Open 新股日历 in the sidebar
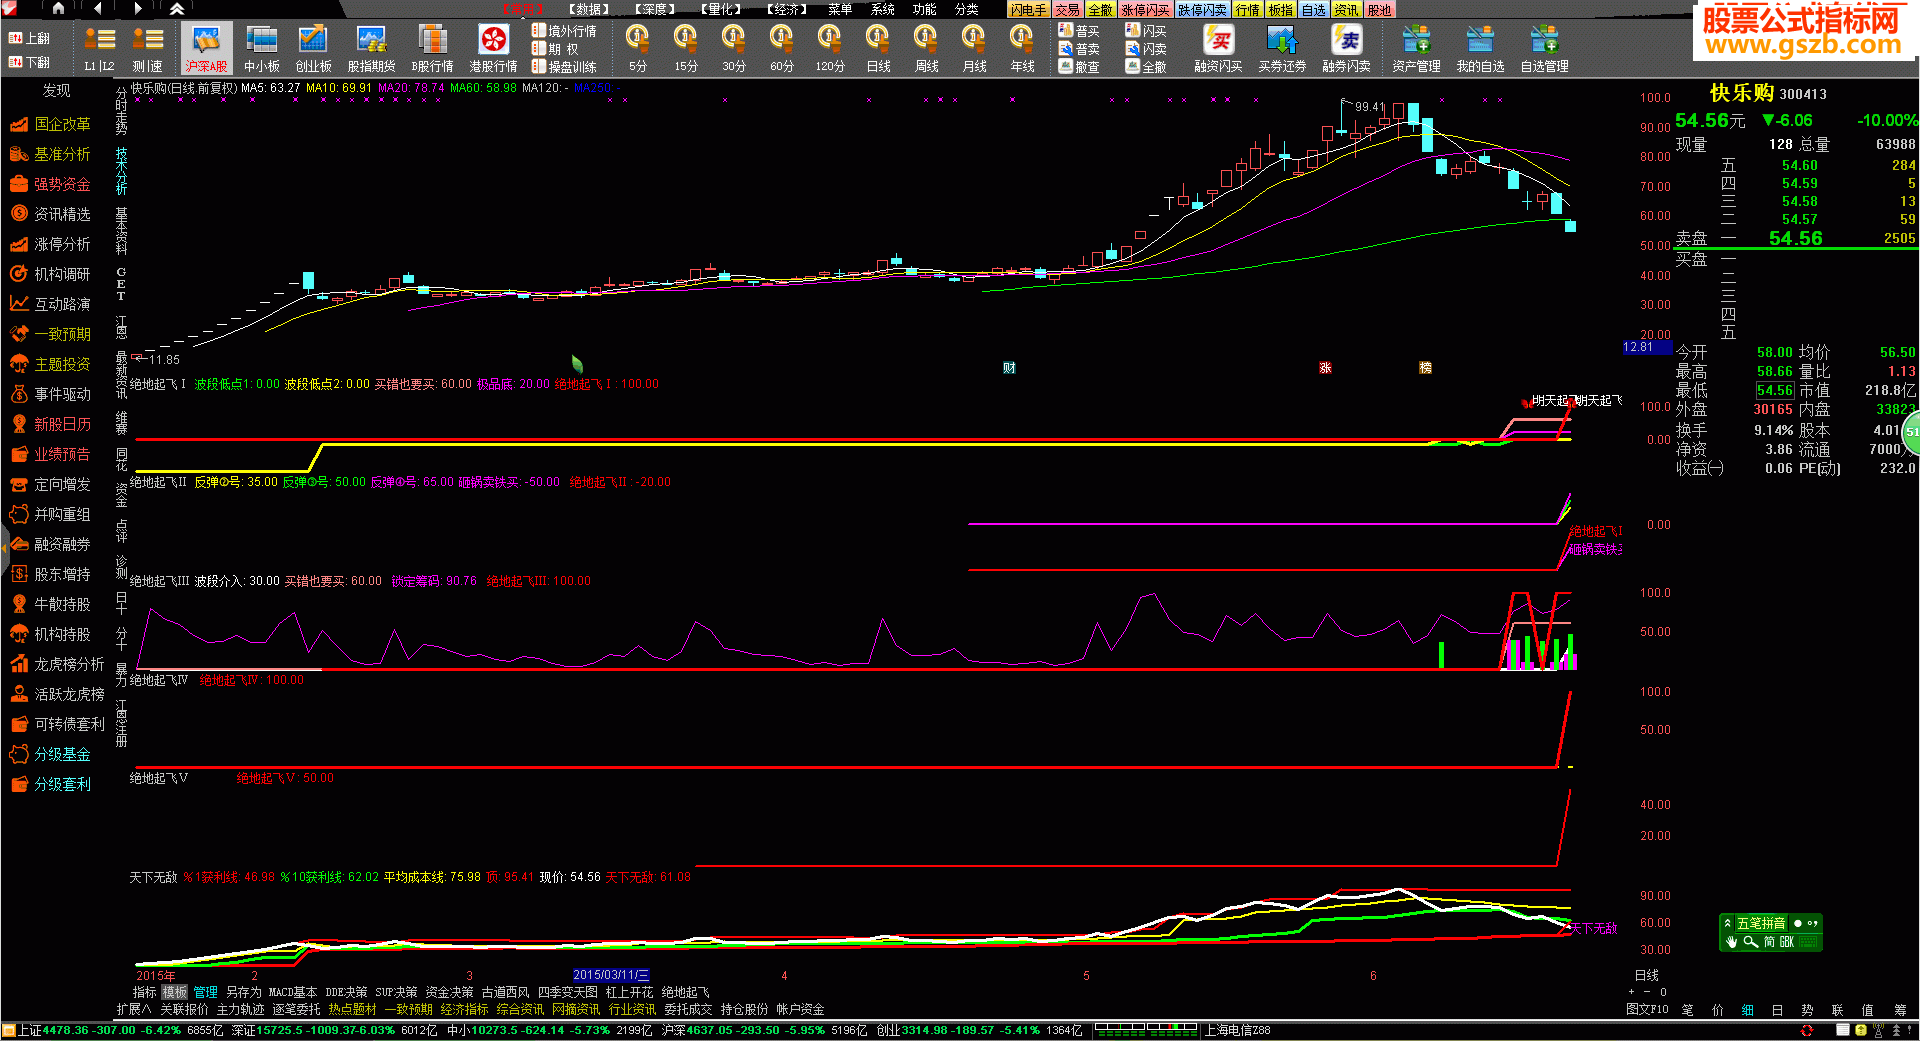 51,424
